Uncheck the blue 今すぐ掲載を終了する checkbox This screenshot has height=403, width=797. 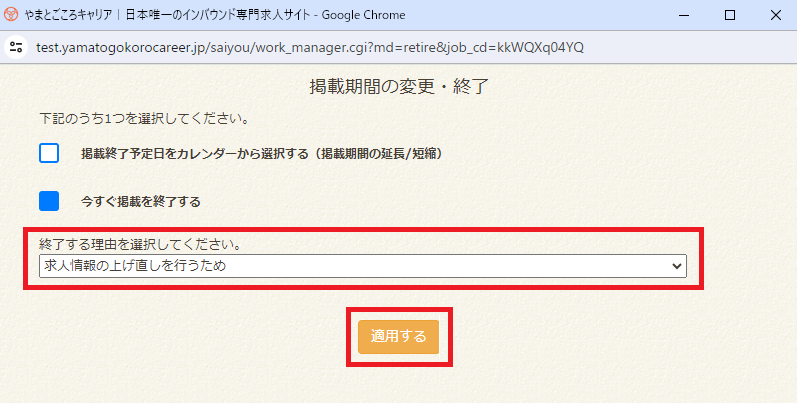pos(49,201)
